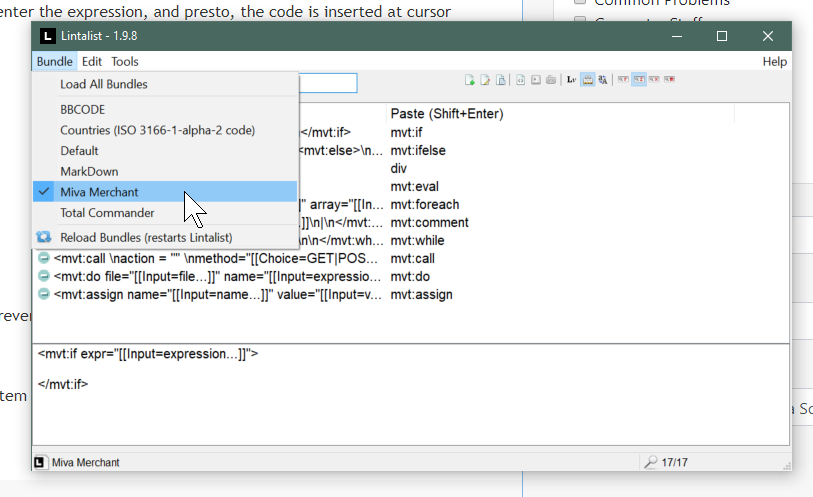Uncheck the Miva Merchant bundle checkmark

[x=44, y=192]
